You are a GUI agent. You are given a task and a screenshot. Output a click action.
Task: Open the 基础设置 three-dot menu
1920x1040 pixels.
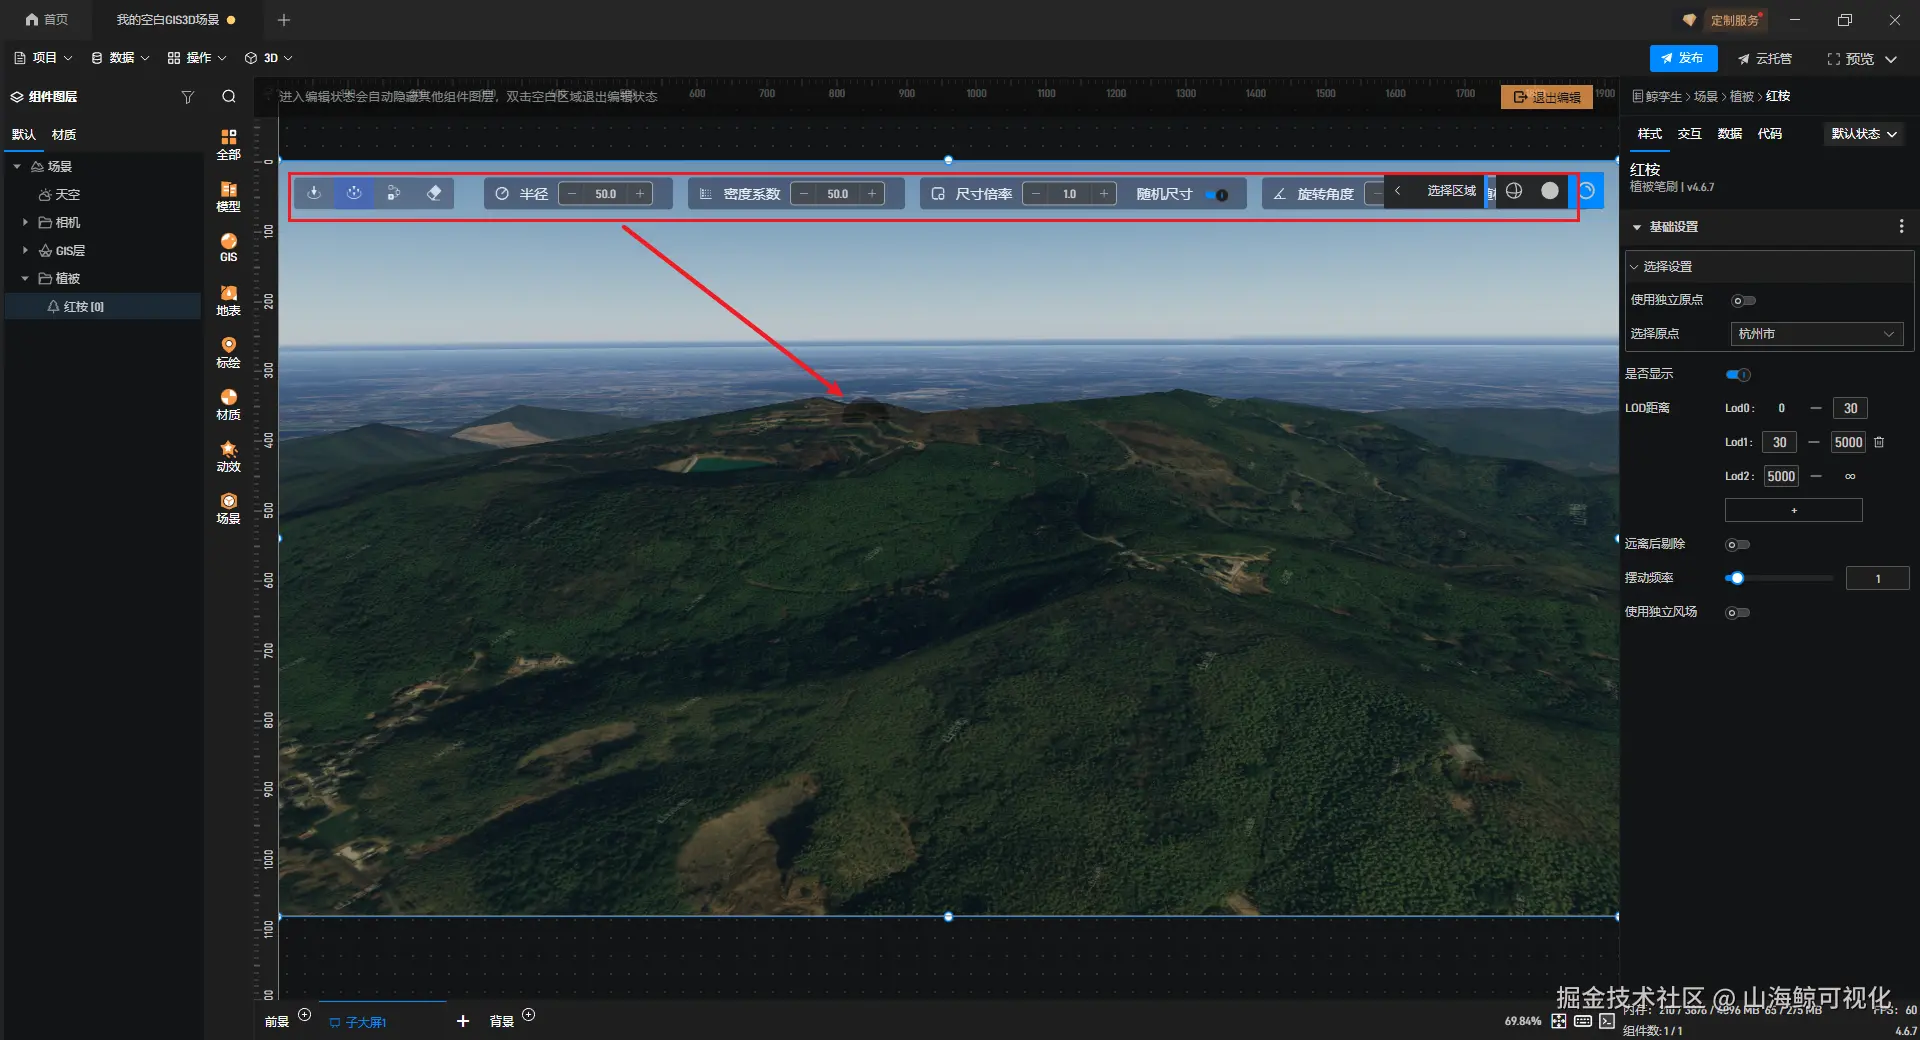pos(1901,227)
